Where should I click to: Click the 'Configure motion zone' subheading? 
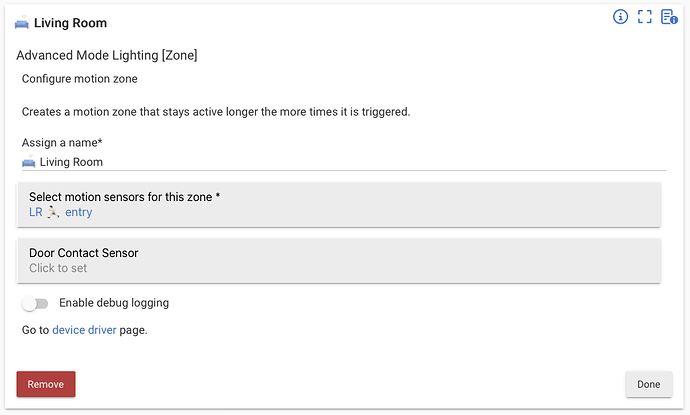[x=79, y=79]
